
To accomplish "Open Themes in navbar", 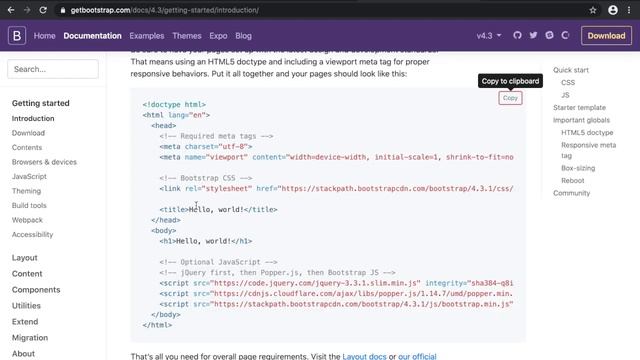I will [x=187, y=36].
